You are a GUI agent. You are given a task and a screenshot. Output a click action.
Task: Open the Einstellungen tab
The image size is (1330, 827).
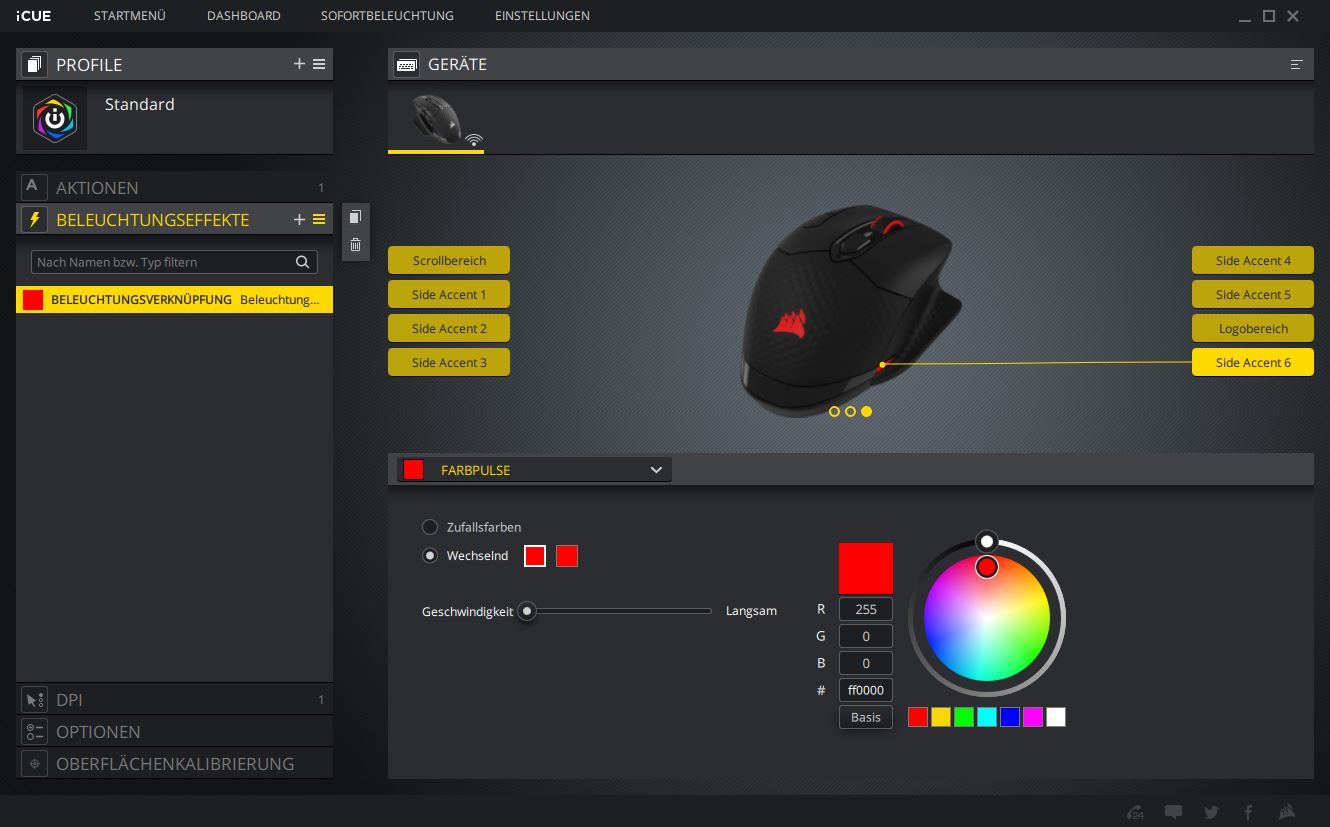coord(542,16)
